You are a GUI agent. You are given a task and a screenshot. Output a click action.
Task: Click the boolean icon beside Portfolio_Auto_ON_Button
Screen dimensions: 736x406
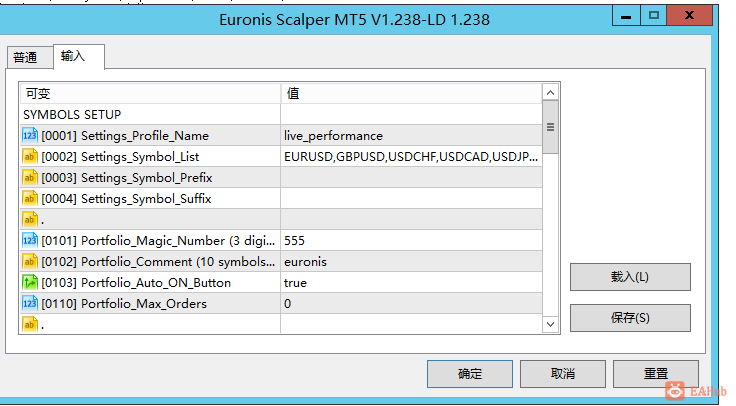point(30,283)
